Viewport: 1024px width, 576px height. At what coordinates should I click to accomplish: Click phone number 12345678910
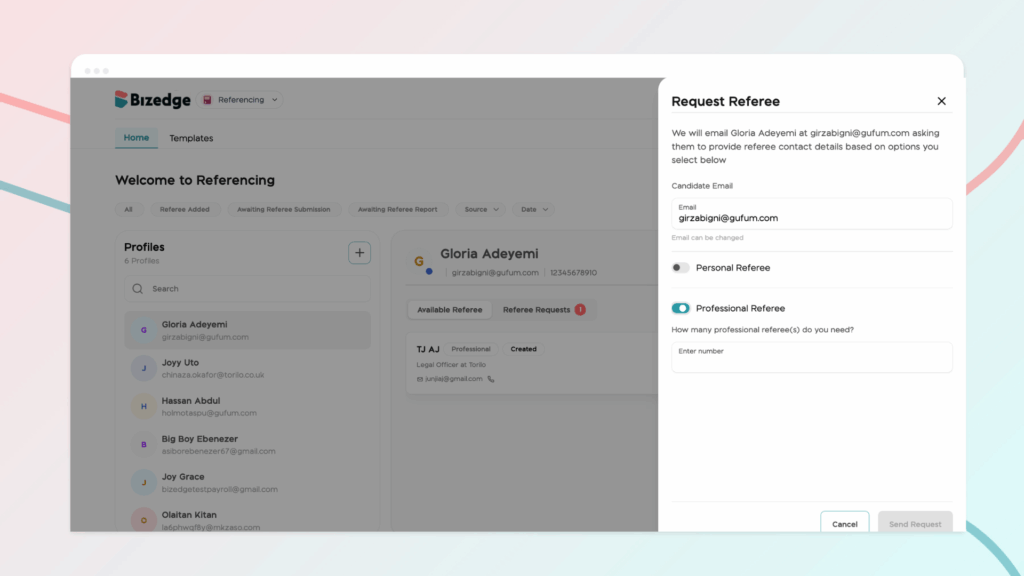click(573, 272)
